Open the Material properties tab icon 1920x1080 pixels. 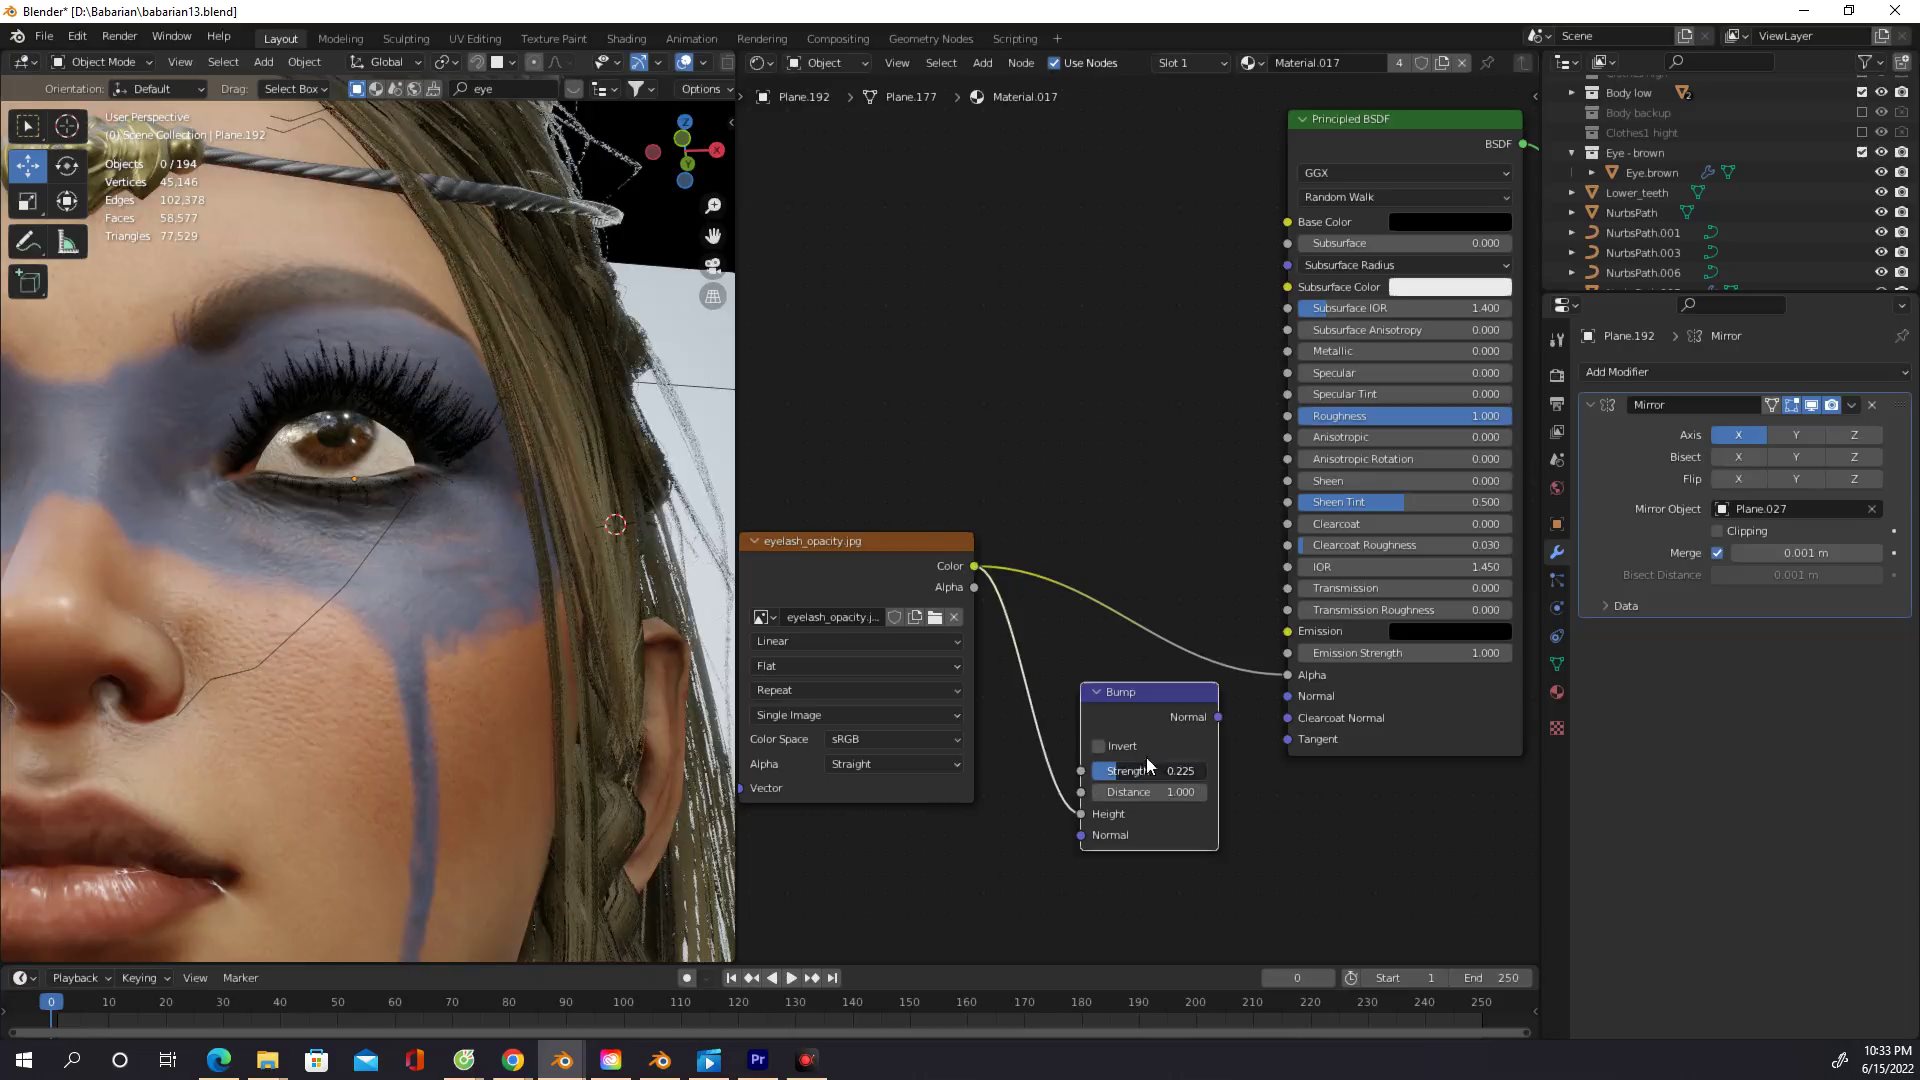click(x=1557, y=692)
